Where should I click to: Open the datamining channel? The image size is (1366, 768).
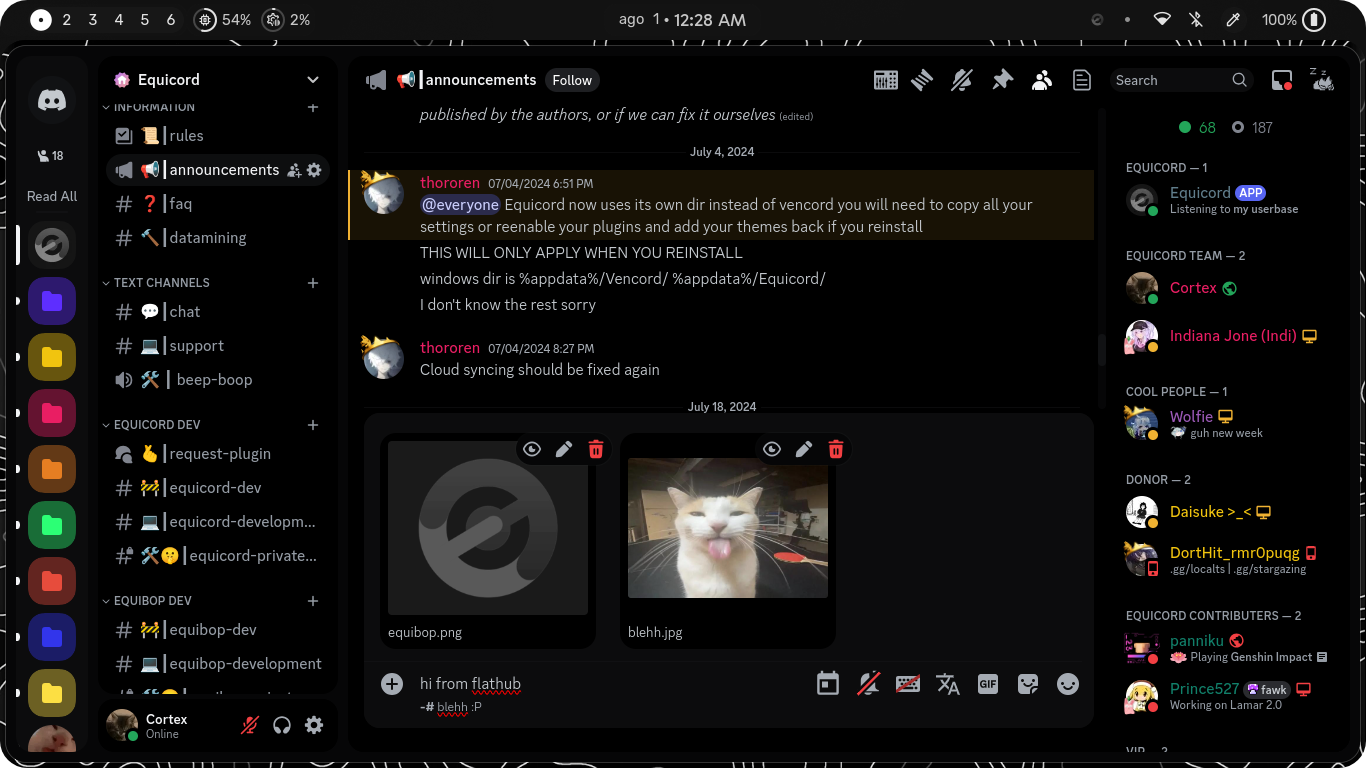[218, 238]
